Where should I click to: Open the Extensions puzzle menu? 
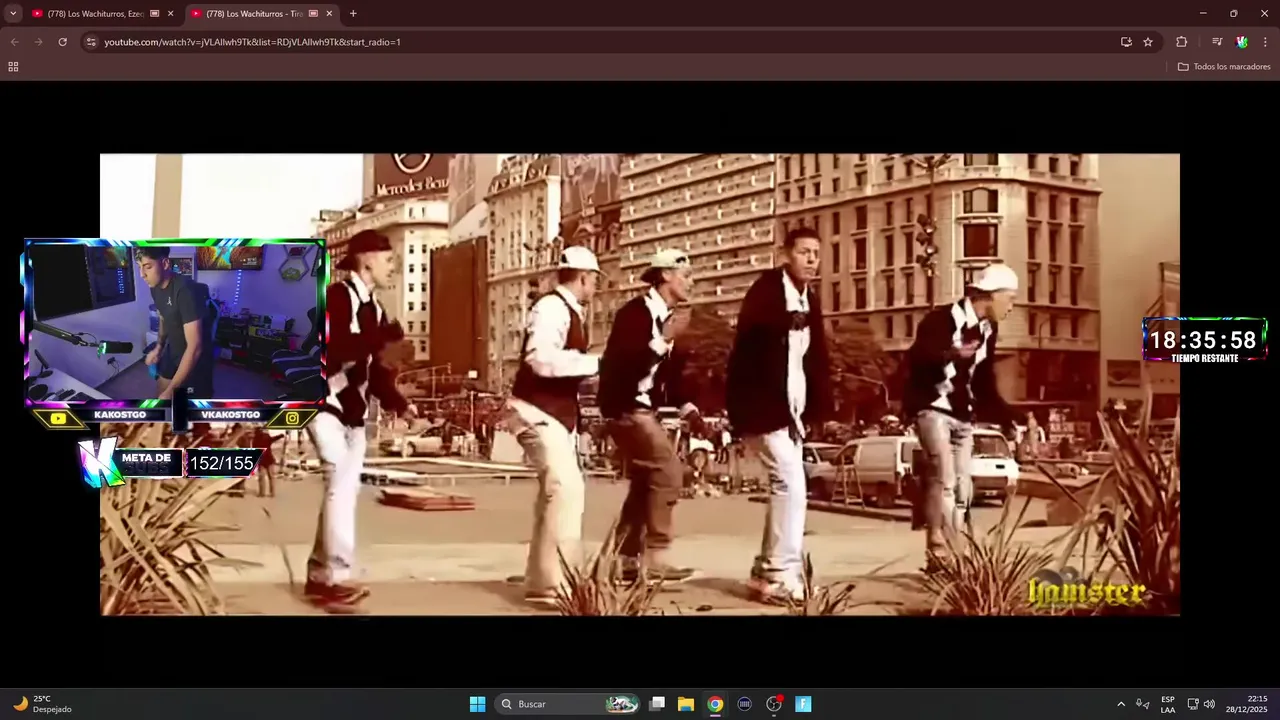click(x=1181, y=42)
